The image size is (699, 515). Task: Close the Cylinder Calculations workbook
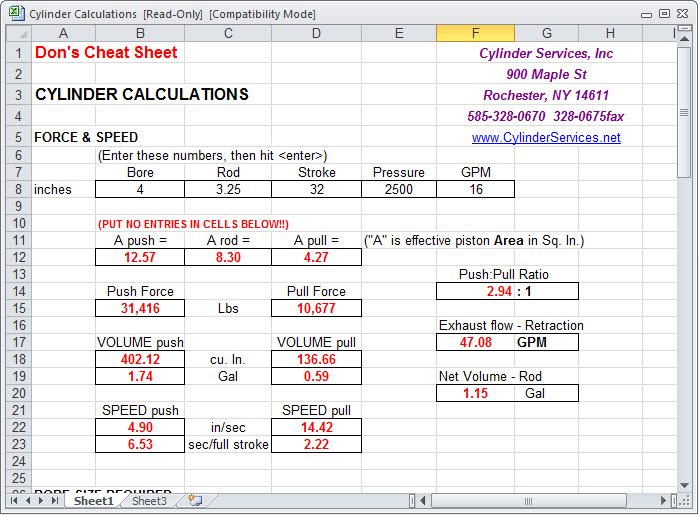682,14
